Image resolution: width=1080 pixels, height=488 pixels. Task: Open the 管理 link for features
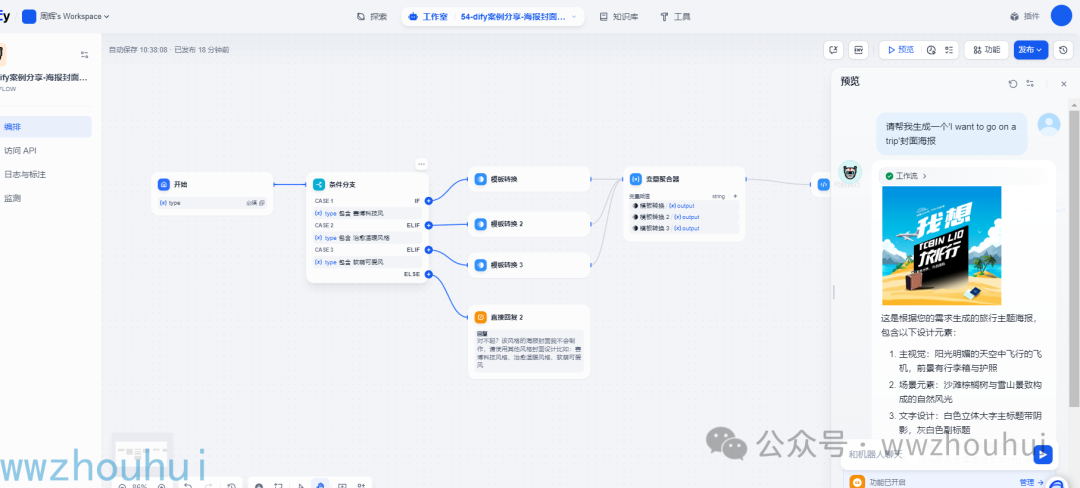pos(1031,482)
